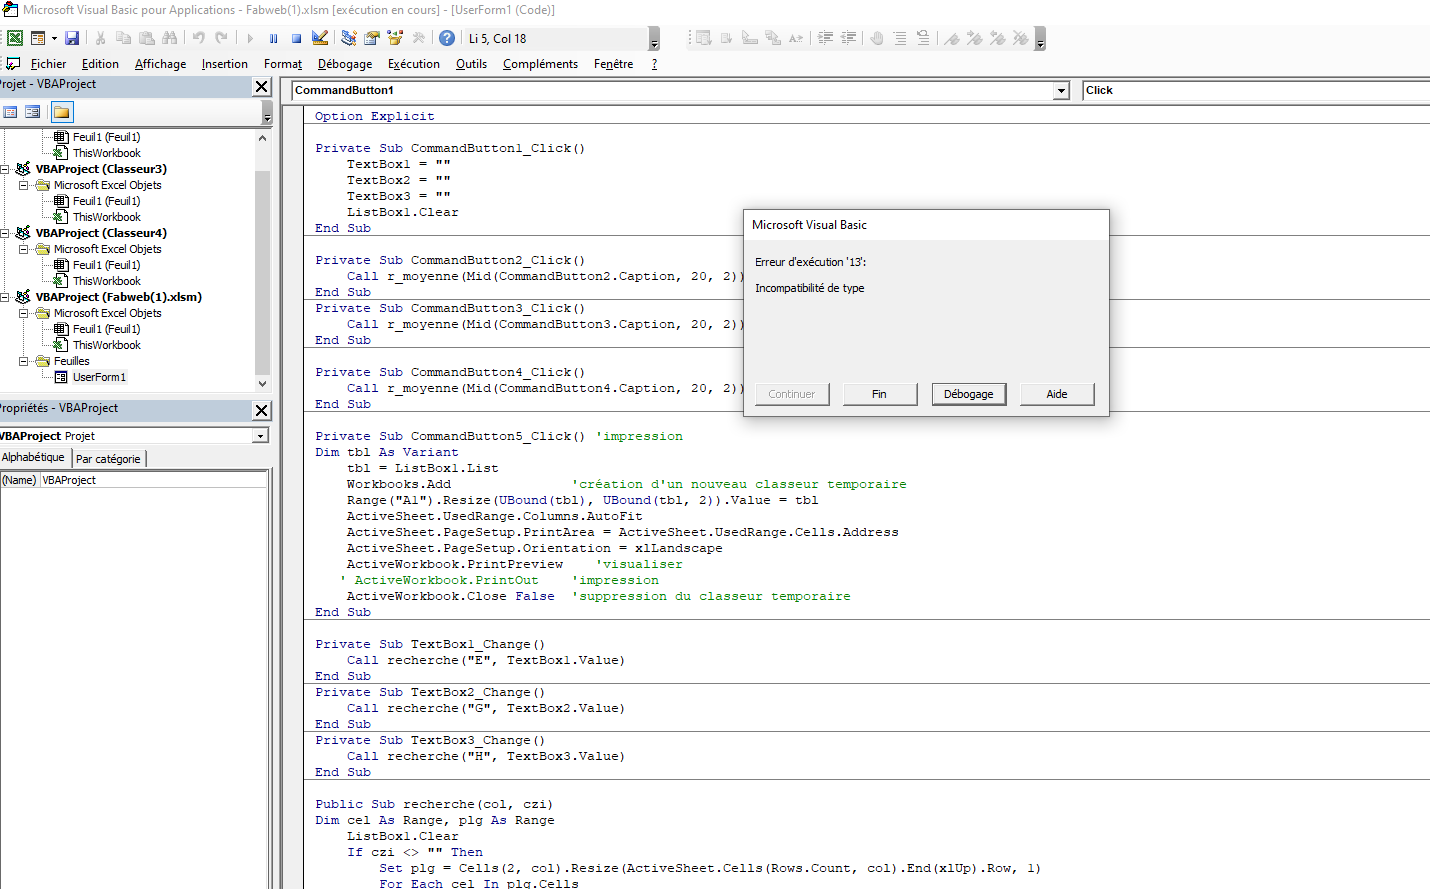The image size is (1430, 889).
Task: Click the Débogage button in error dialog
Action: pyautogui.click(x=969, y=394)
